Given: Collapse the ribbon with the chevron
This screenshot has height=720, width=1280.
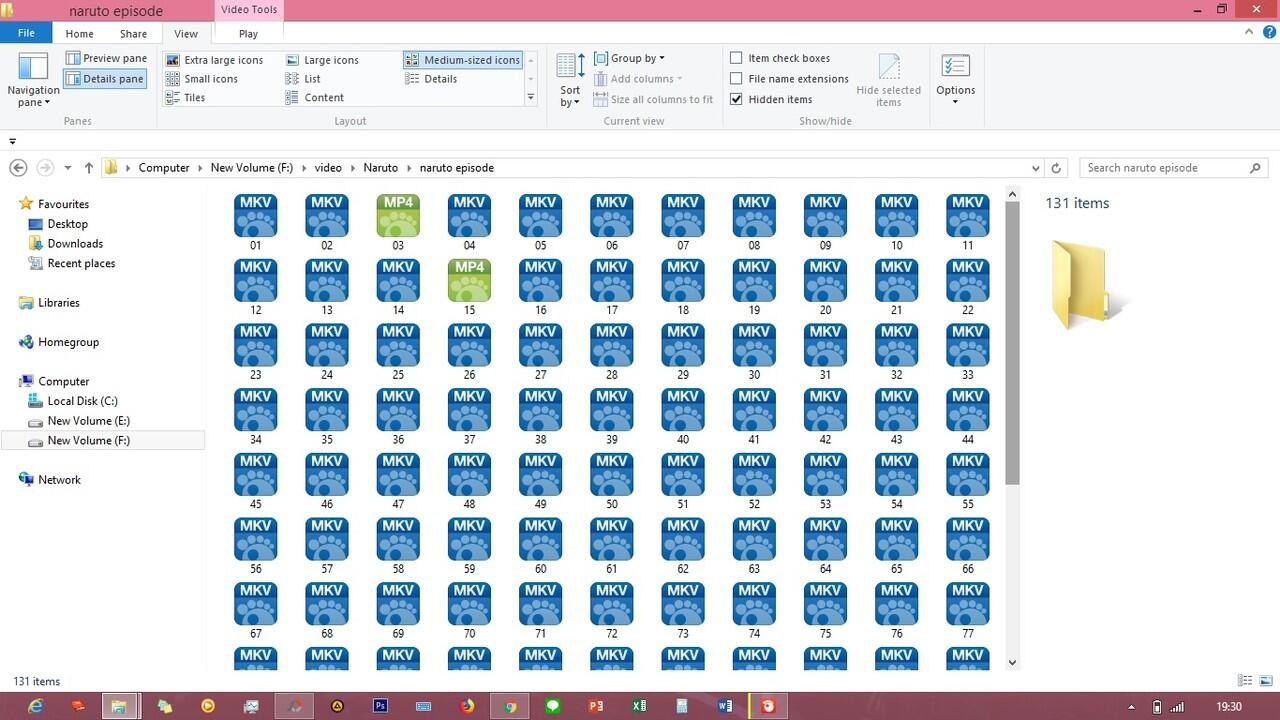Looking at the screenshot, I should (x=1247, y=32).
